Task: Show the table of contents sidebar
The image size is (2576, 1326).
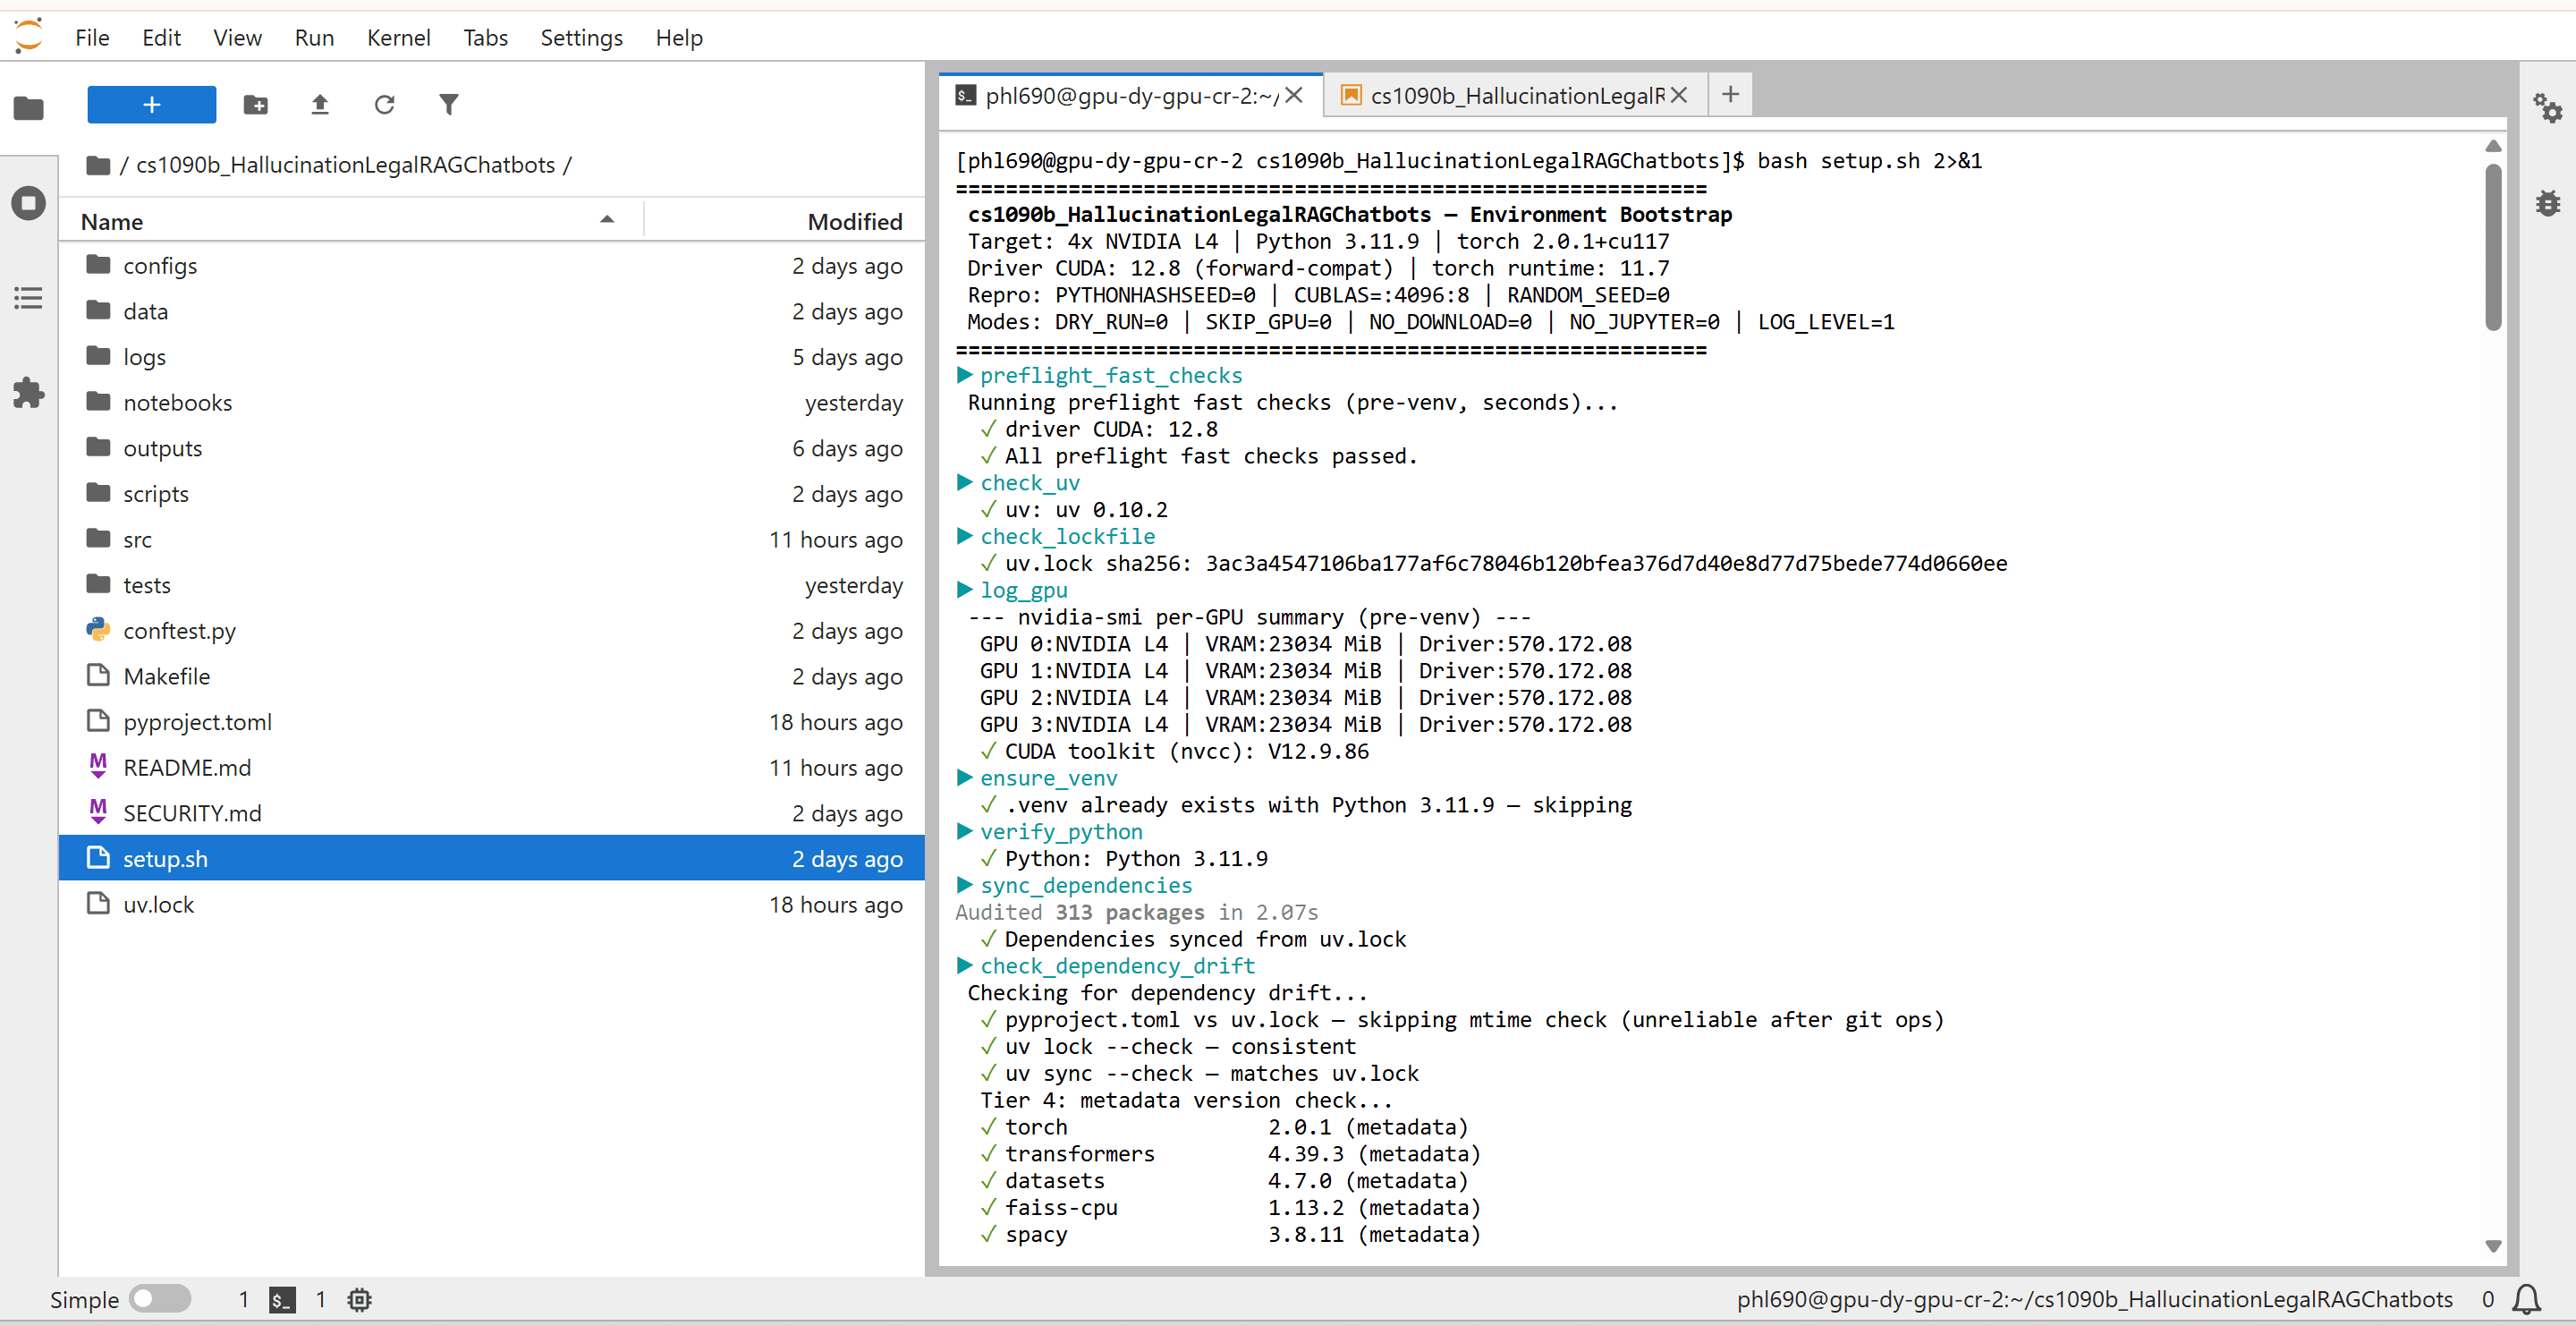Action: tap(28, 297)
